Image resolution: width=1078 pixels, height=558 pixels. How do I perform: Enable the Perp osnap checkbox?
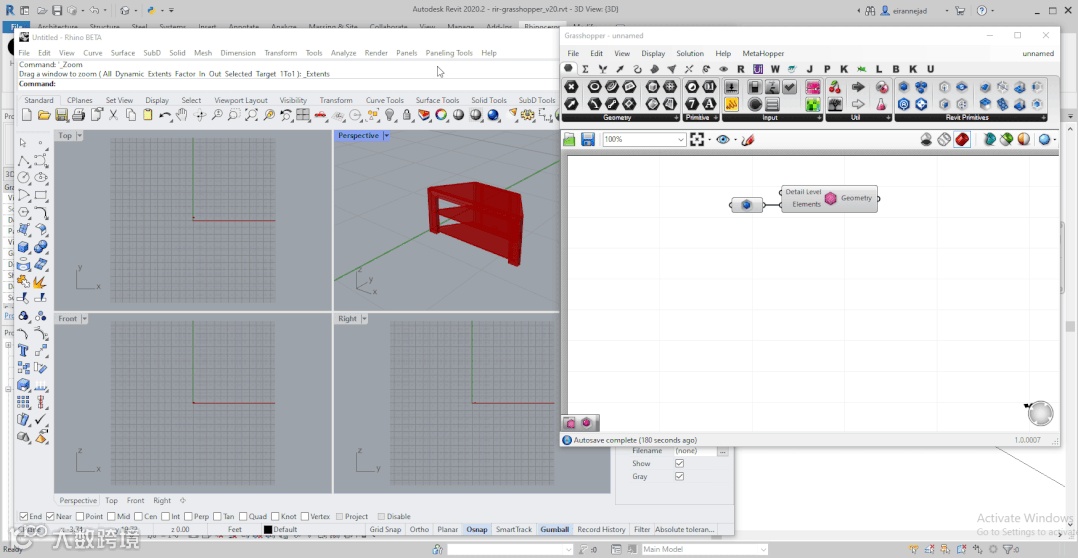[188, 517]
